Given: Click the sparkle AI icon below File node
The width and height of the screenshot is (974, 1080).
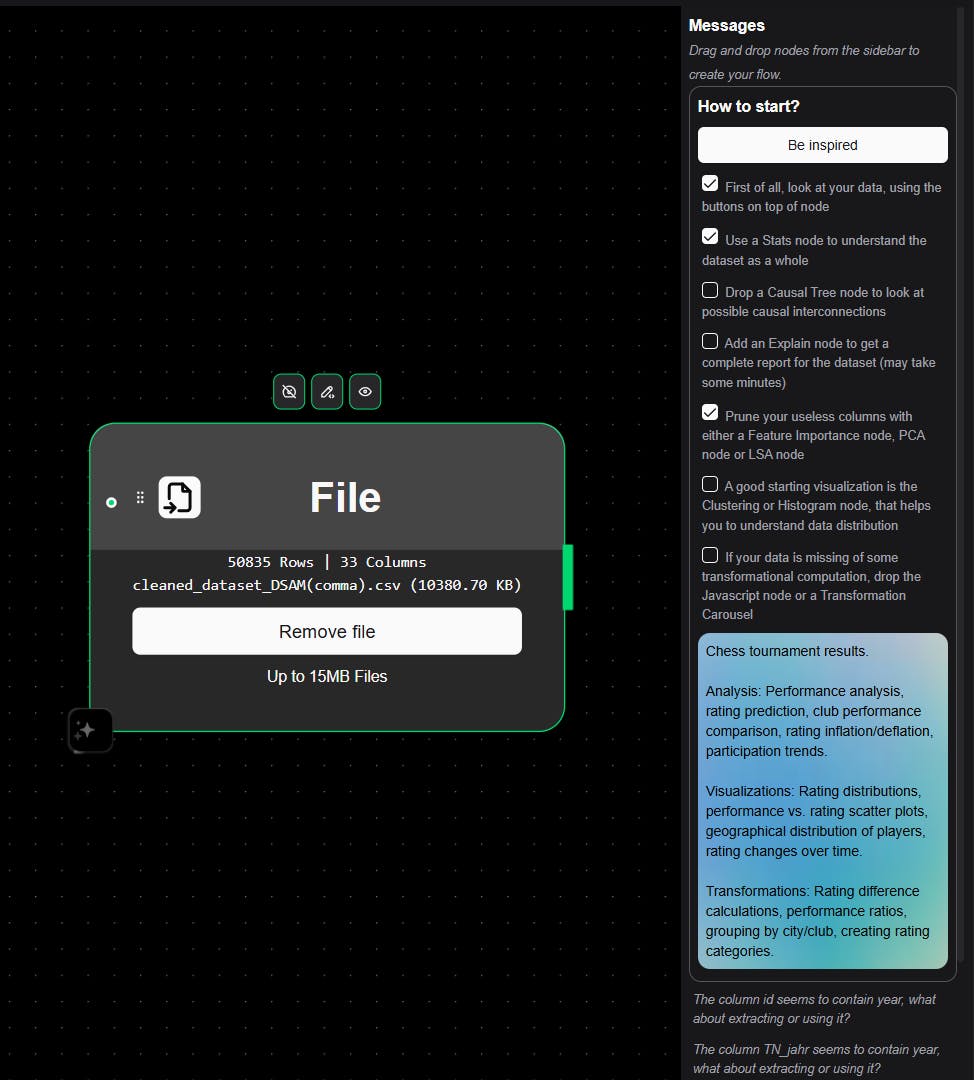Looking at the screenshot, I should coord(90,730).
